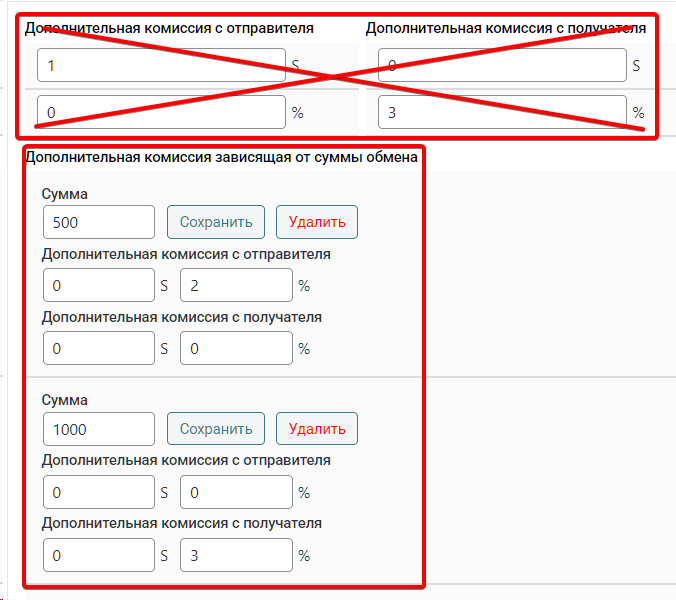
Task: Click recipient S commission field in 500 tier
Action: (x=99, y=349)
